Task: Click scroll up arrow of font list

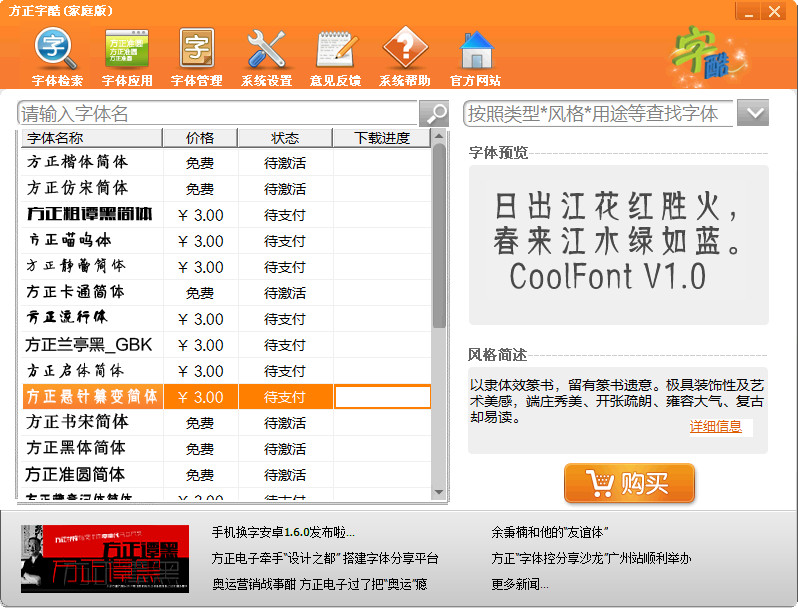Action: point(439,136)
